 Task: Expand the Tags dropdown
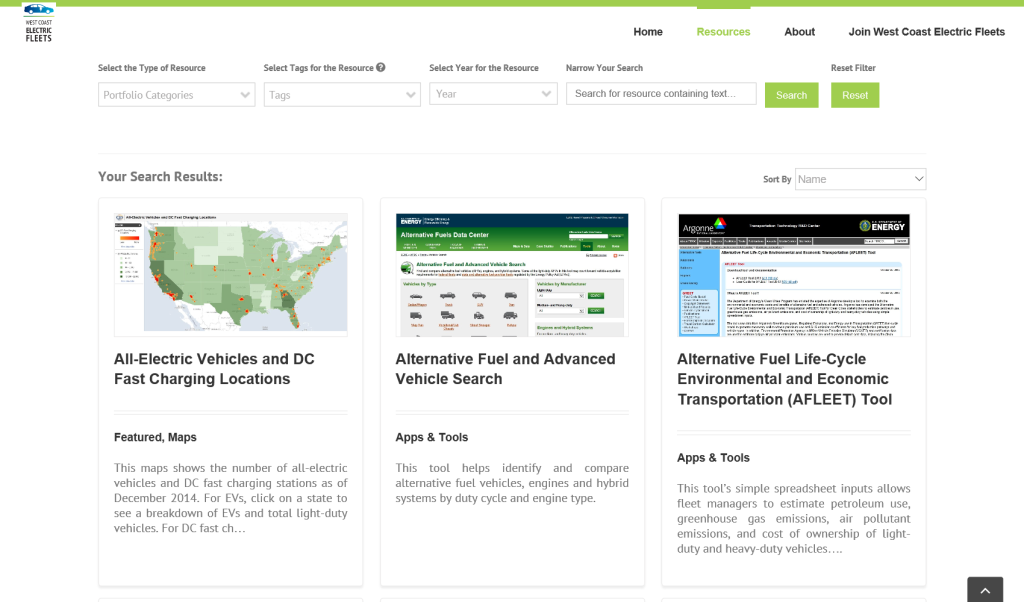[342, 95]
